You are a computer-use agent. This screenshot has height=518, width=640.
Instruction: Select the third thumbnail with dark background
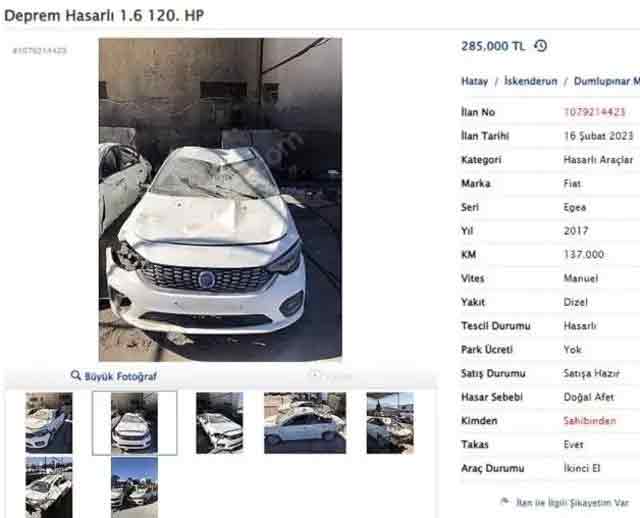[220, 422]
